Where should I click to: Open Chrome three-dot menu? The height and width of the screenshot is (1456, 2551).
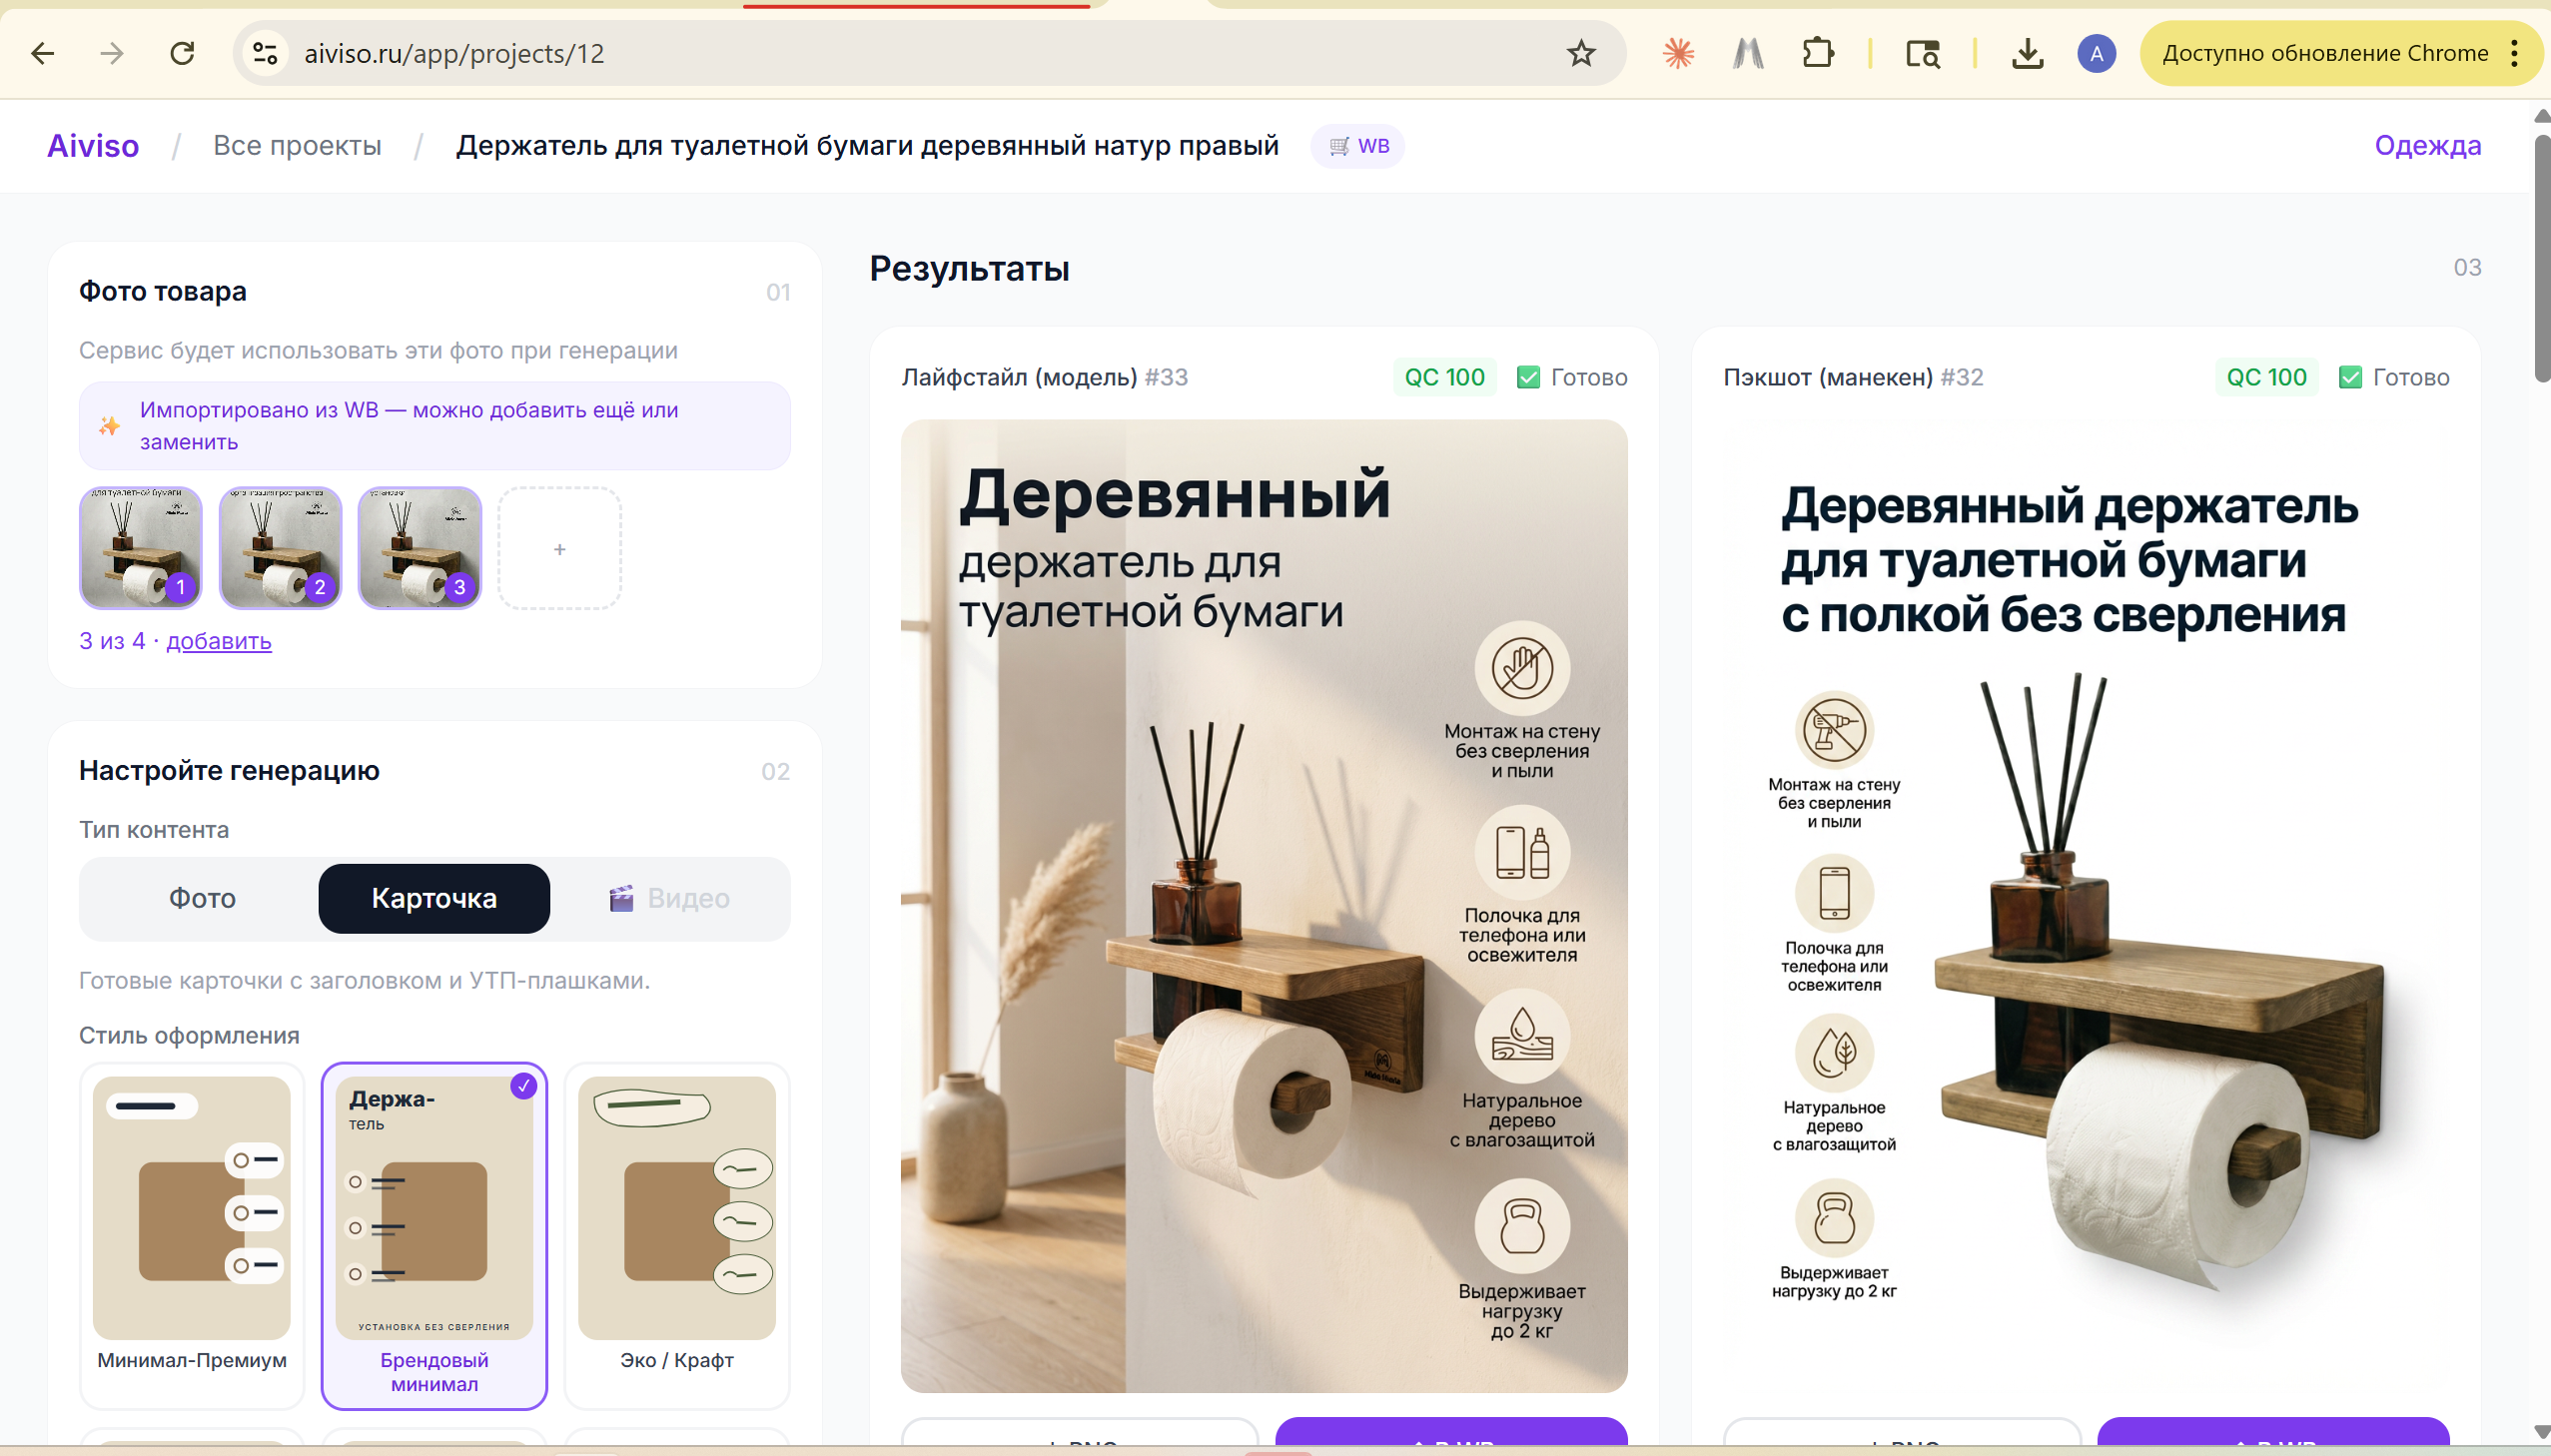tap(2514, 53)
